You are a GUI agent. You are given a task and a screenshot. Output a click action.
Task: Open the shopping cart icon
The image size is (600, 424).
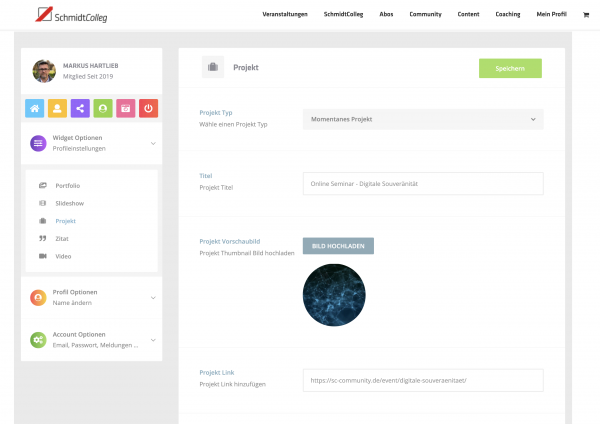(587, 14)
